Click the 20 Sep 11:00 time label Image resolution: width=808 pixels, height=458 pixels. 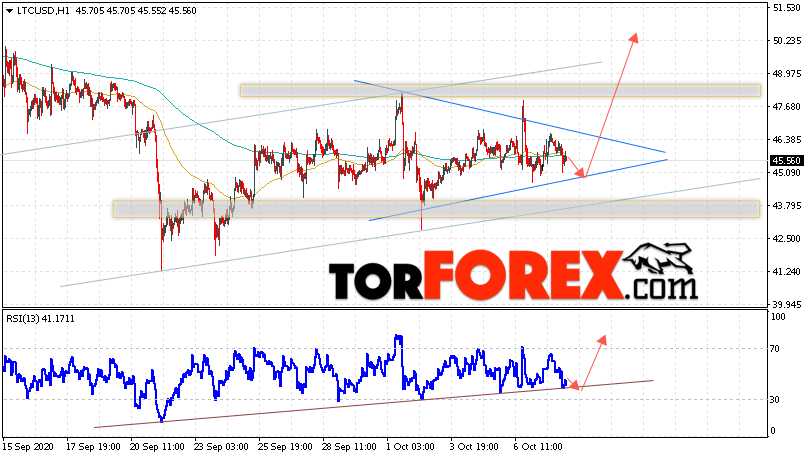[x=157, y=447]
